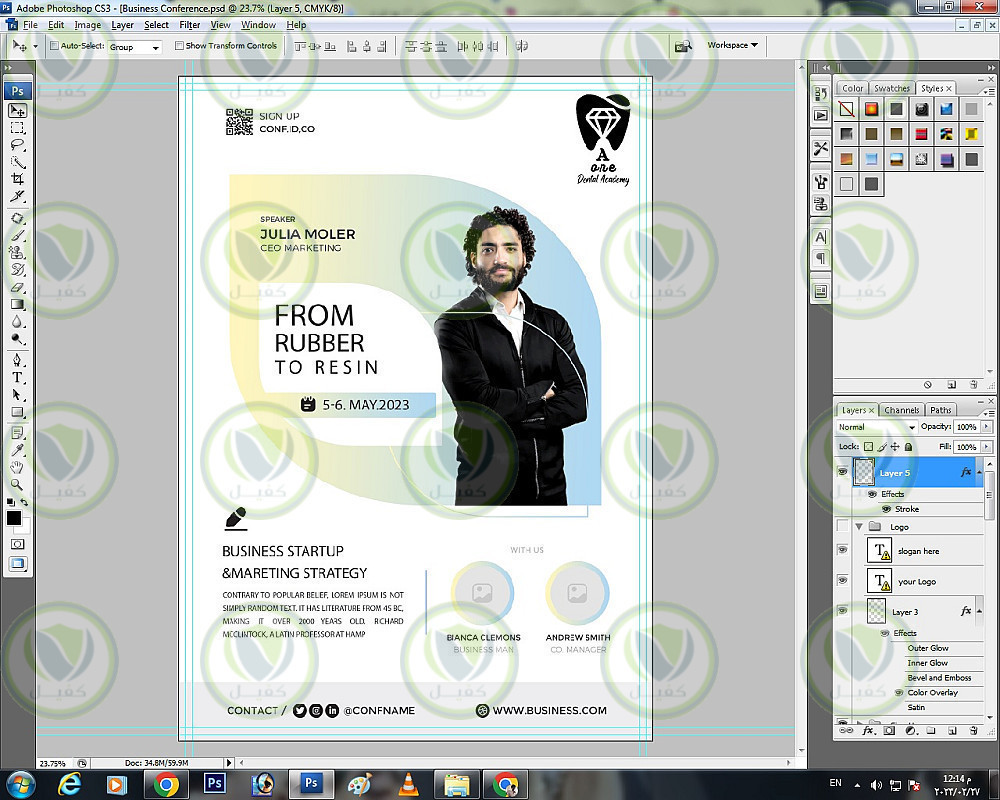1000x800 pixels.
Task: Open the Image menu
Action: (x=87, y=25)
